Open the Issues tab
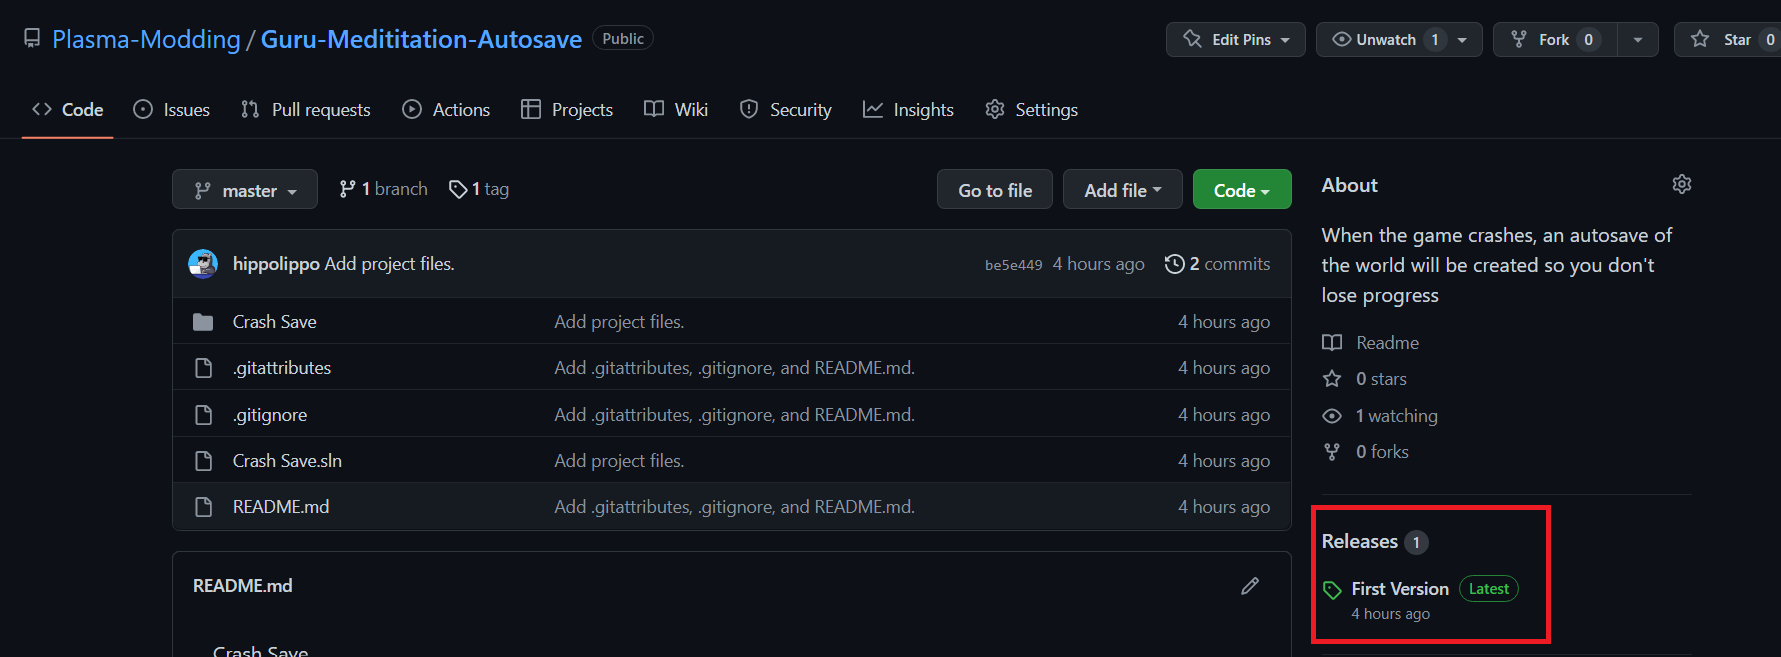1781x657 pixels. (172, 109)
